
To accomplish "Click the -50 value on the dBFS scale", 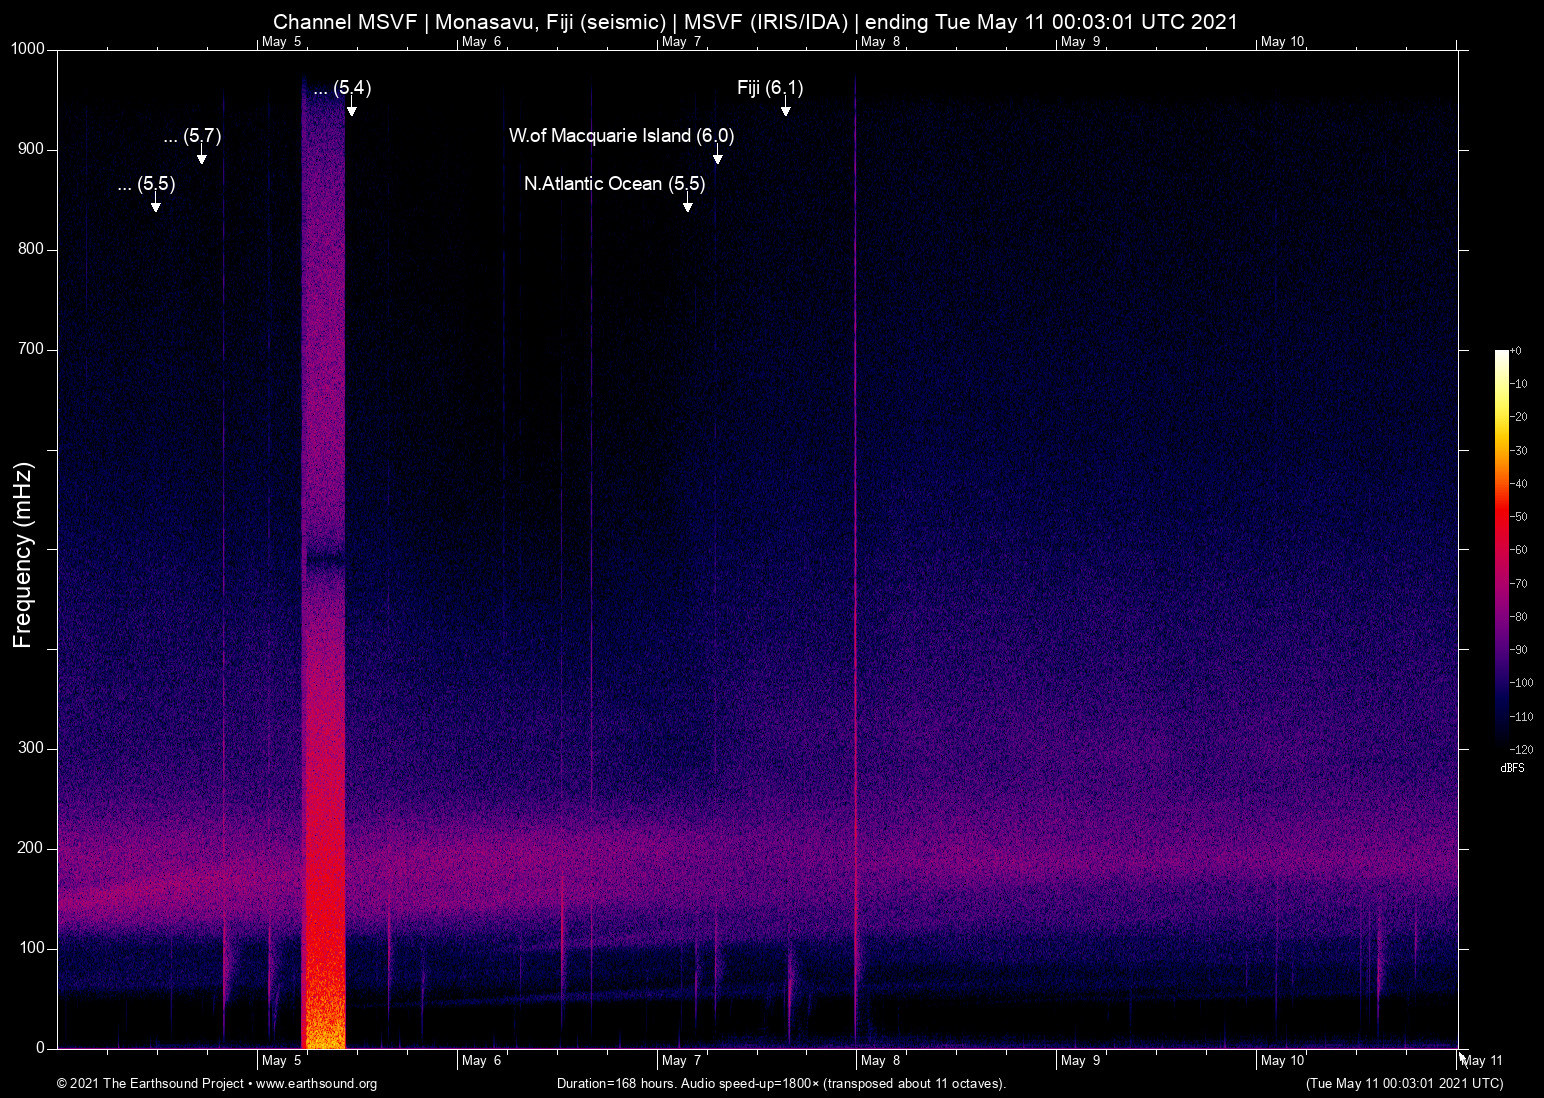I will 1519,517.
